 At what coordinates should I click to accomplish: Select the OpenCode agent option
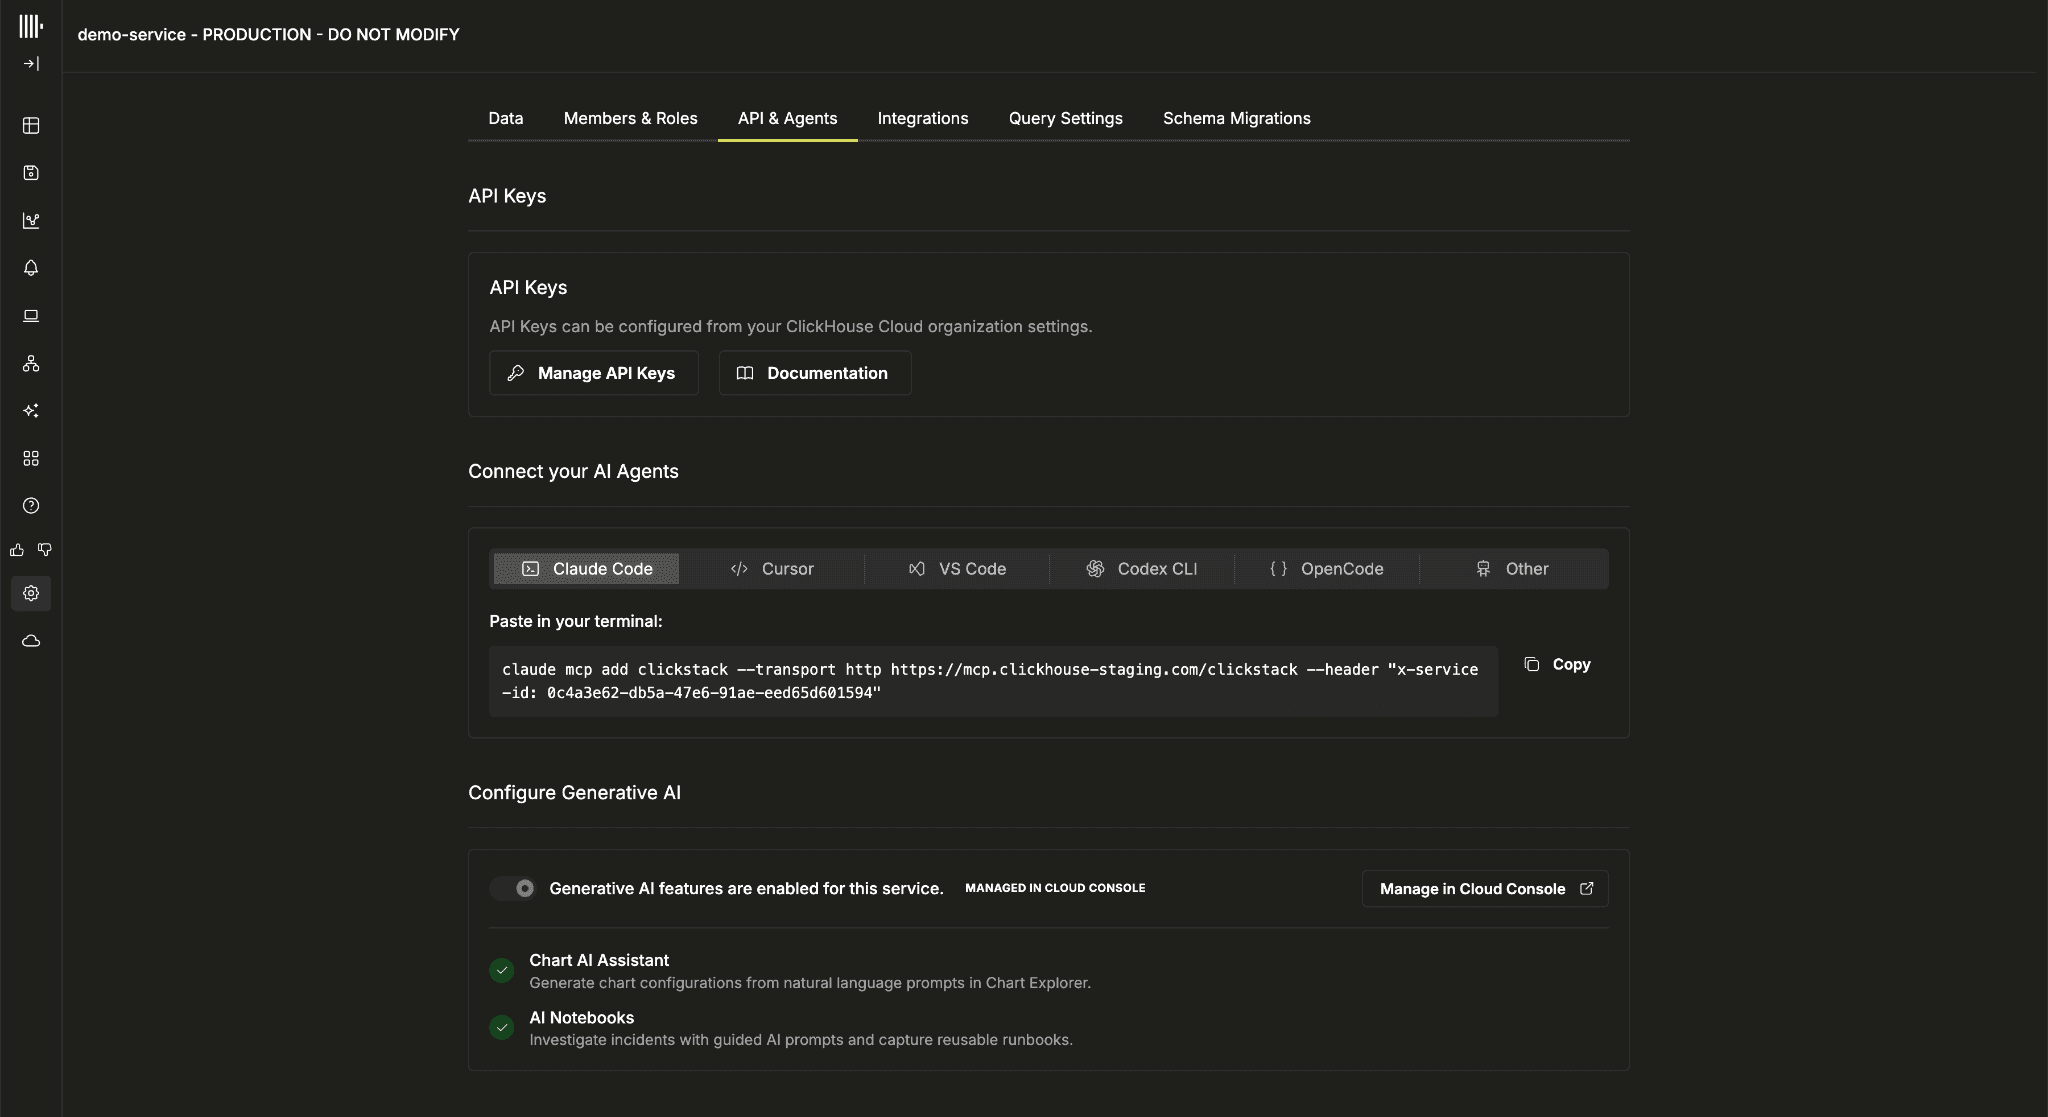click(1327, 569)
